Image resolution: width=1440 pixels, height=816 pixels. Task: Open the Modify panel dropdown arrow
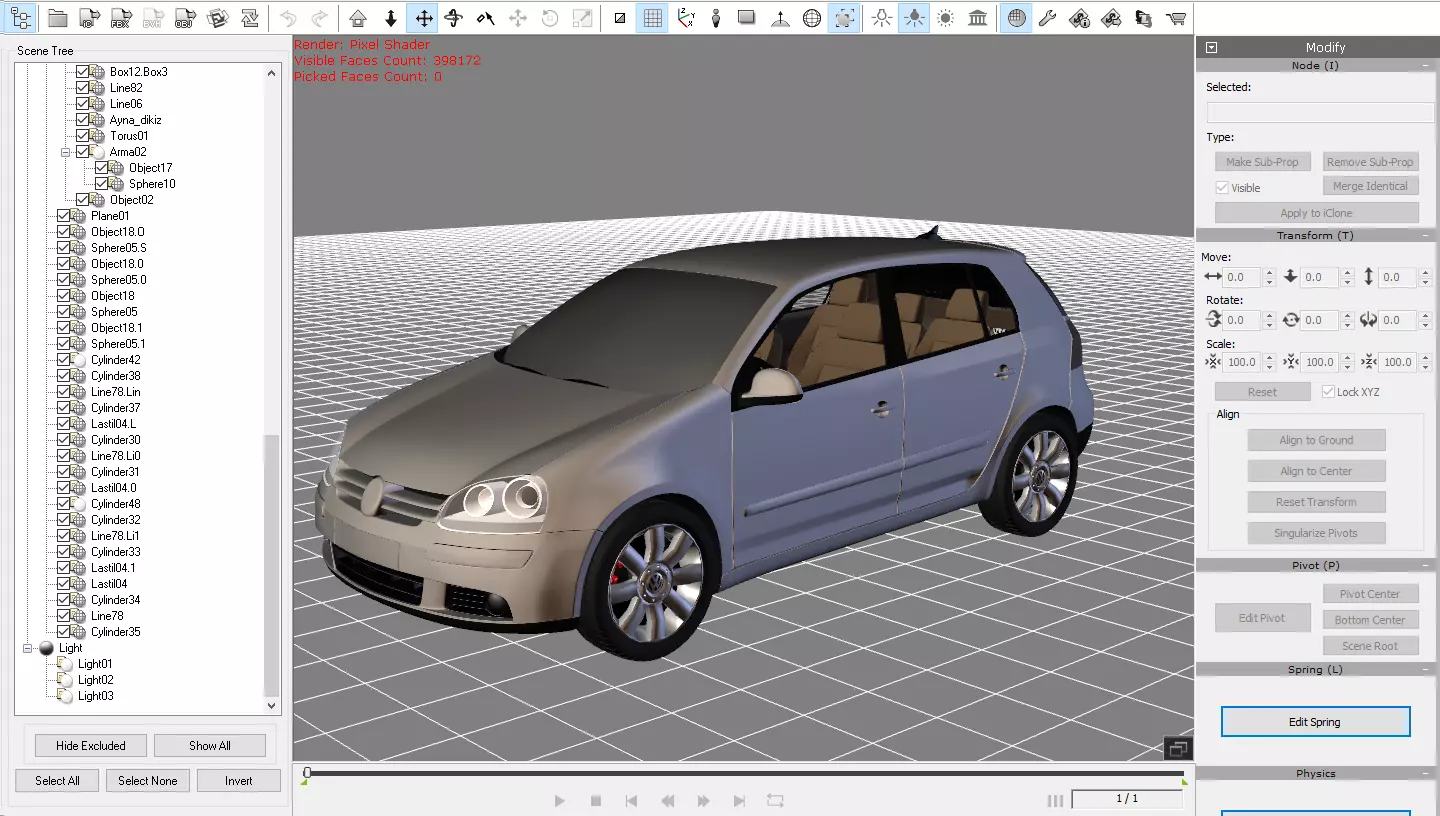pos(1212,47)
